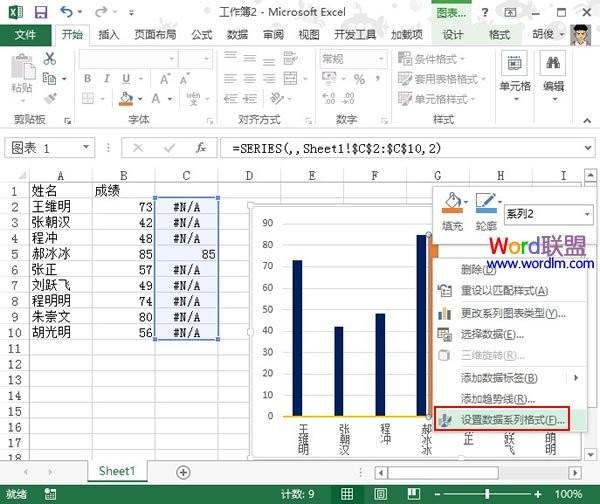Click the Save icon in quick access toolbar
The height and width of the screenshot is (504, 600).
[40, 12]
